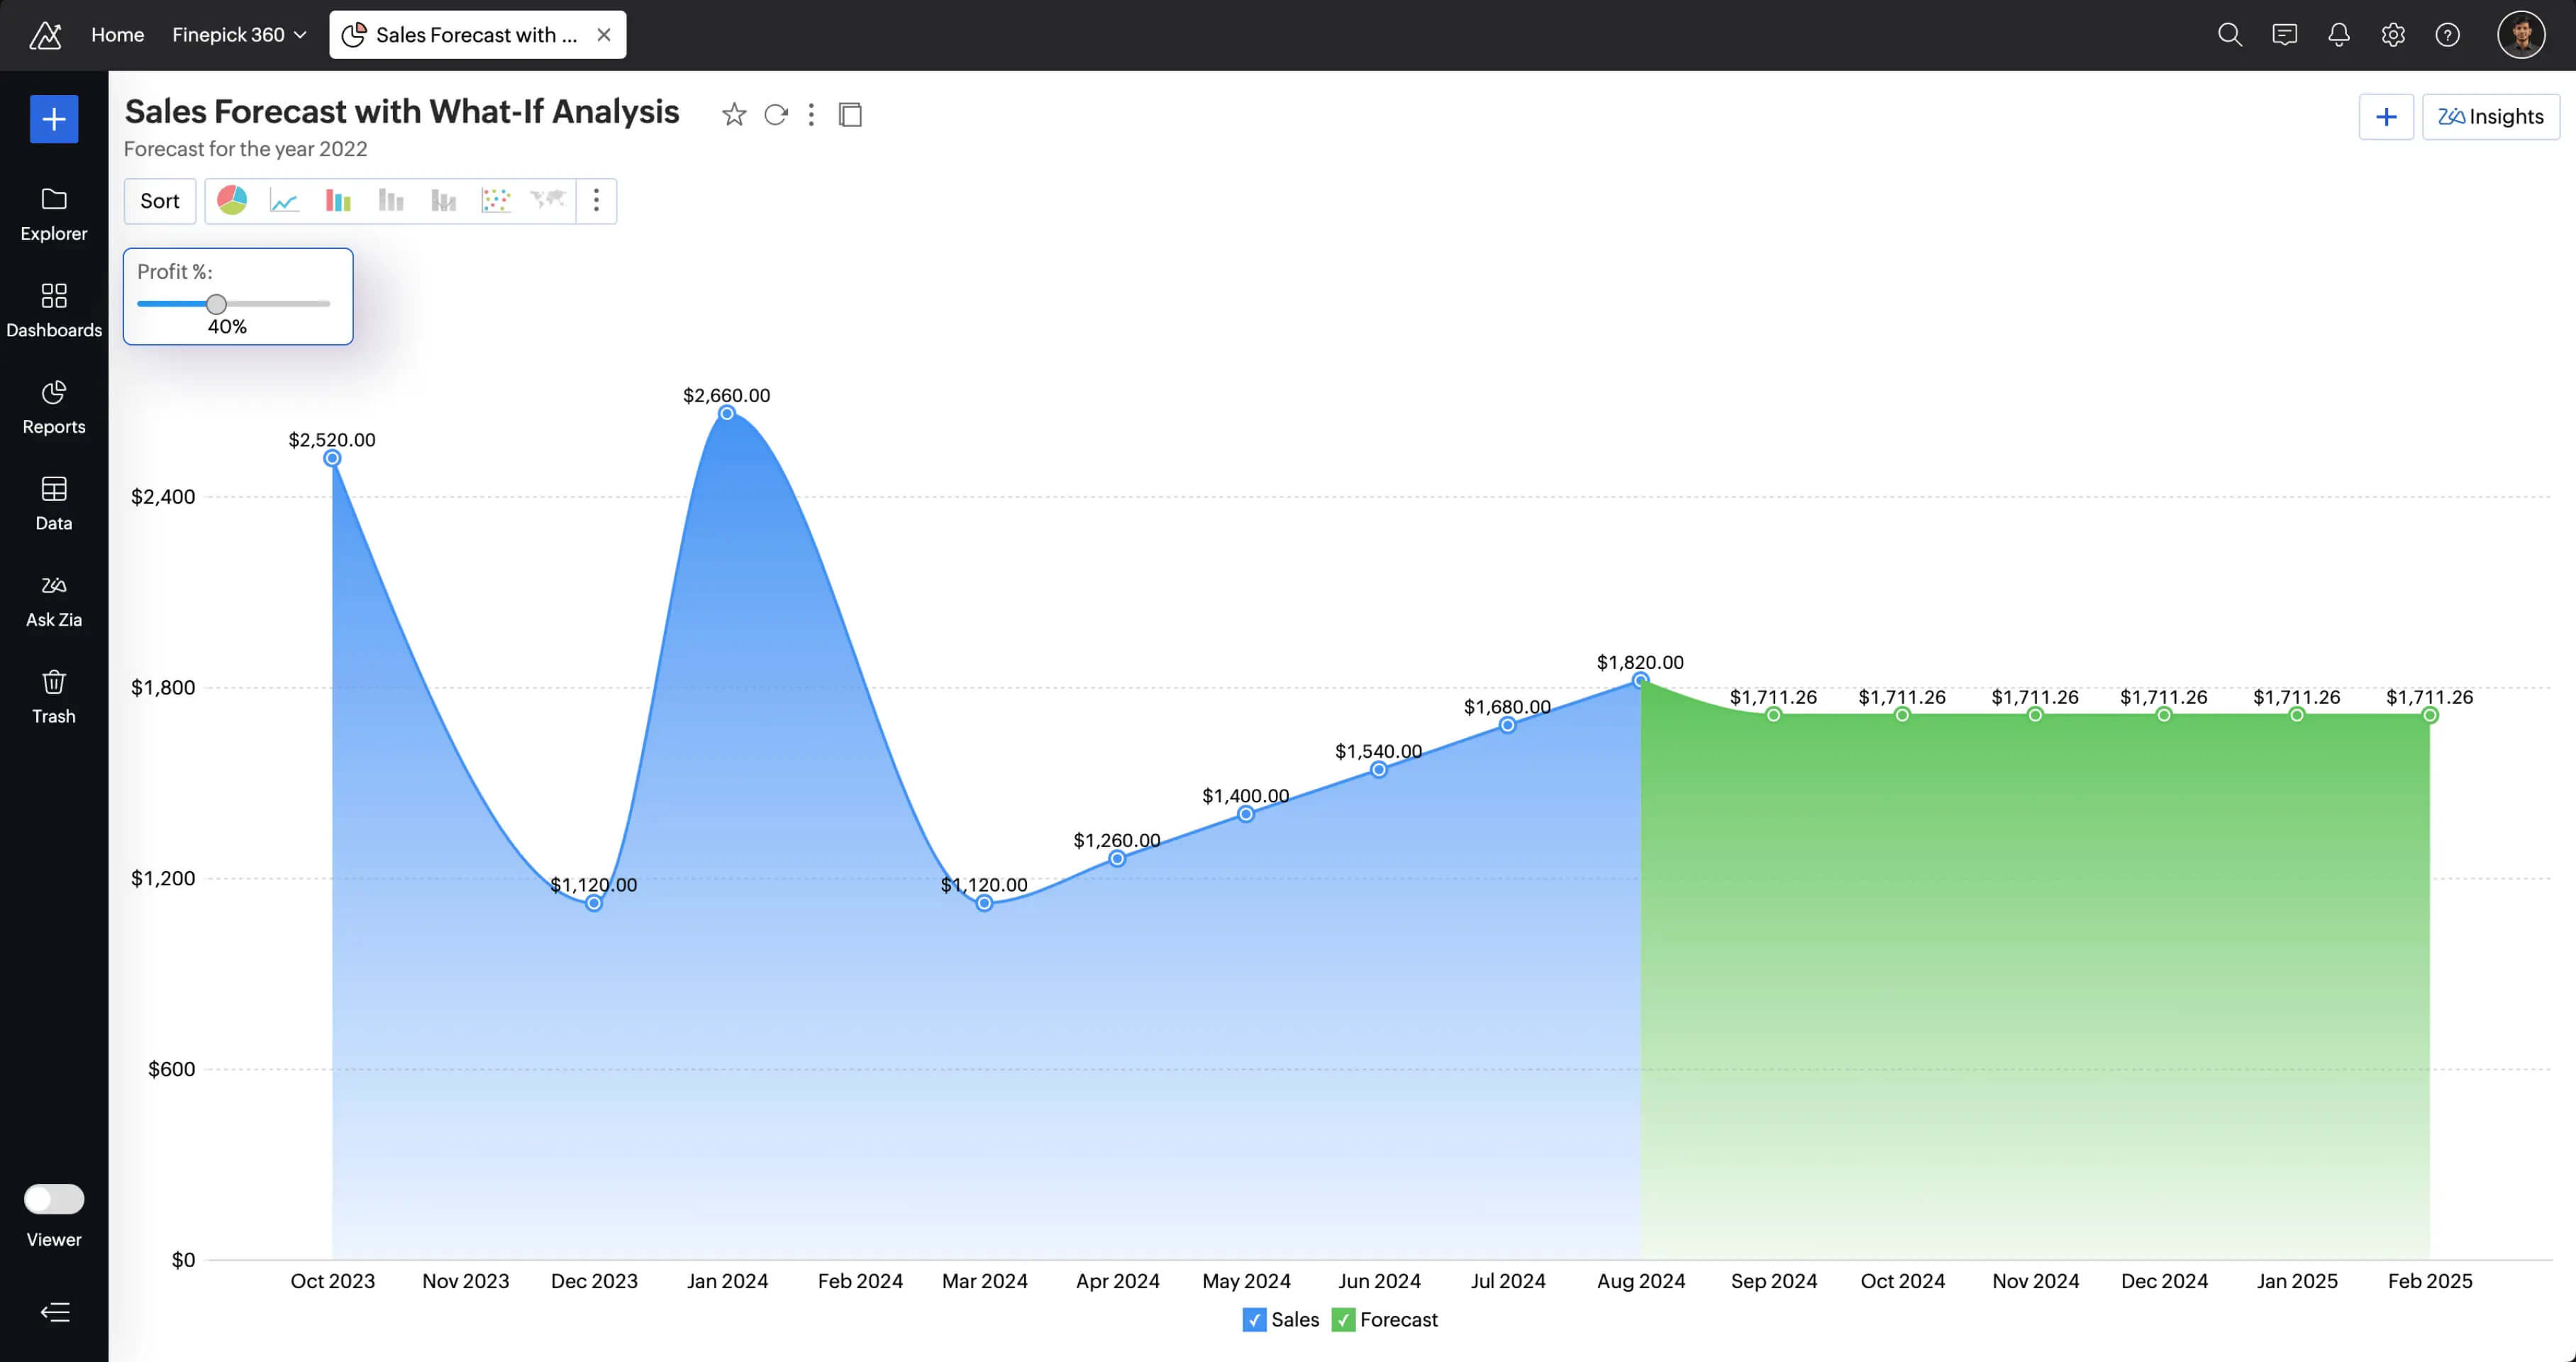Click the $2,400 y-axis label
This screenshot has height=1362, width=2576.
(x=163, y=497)
